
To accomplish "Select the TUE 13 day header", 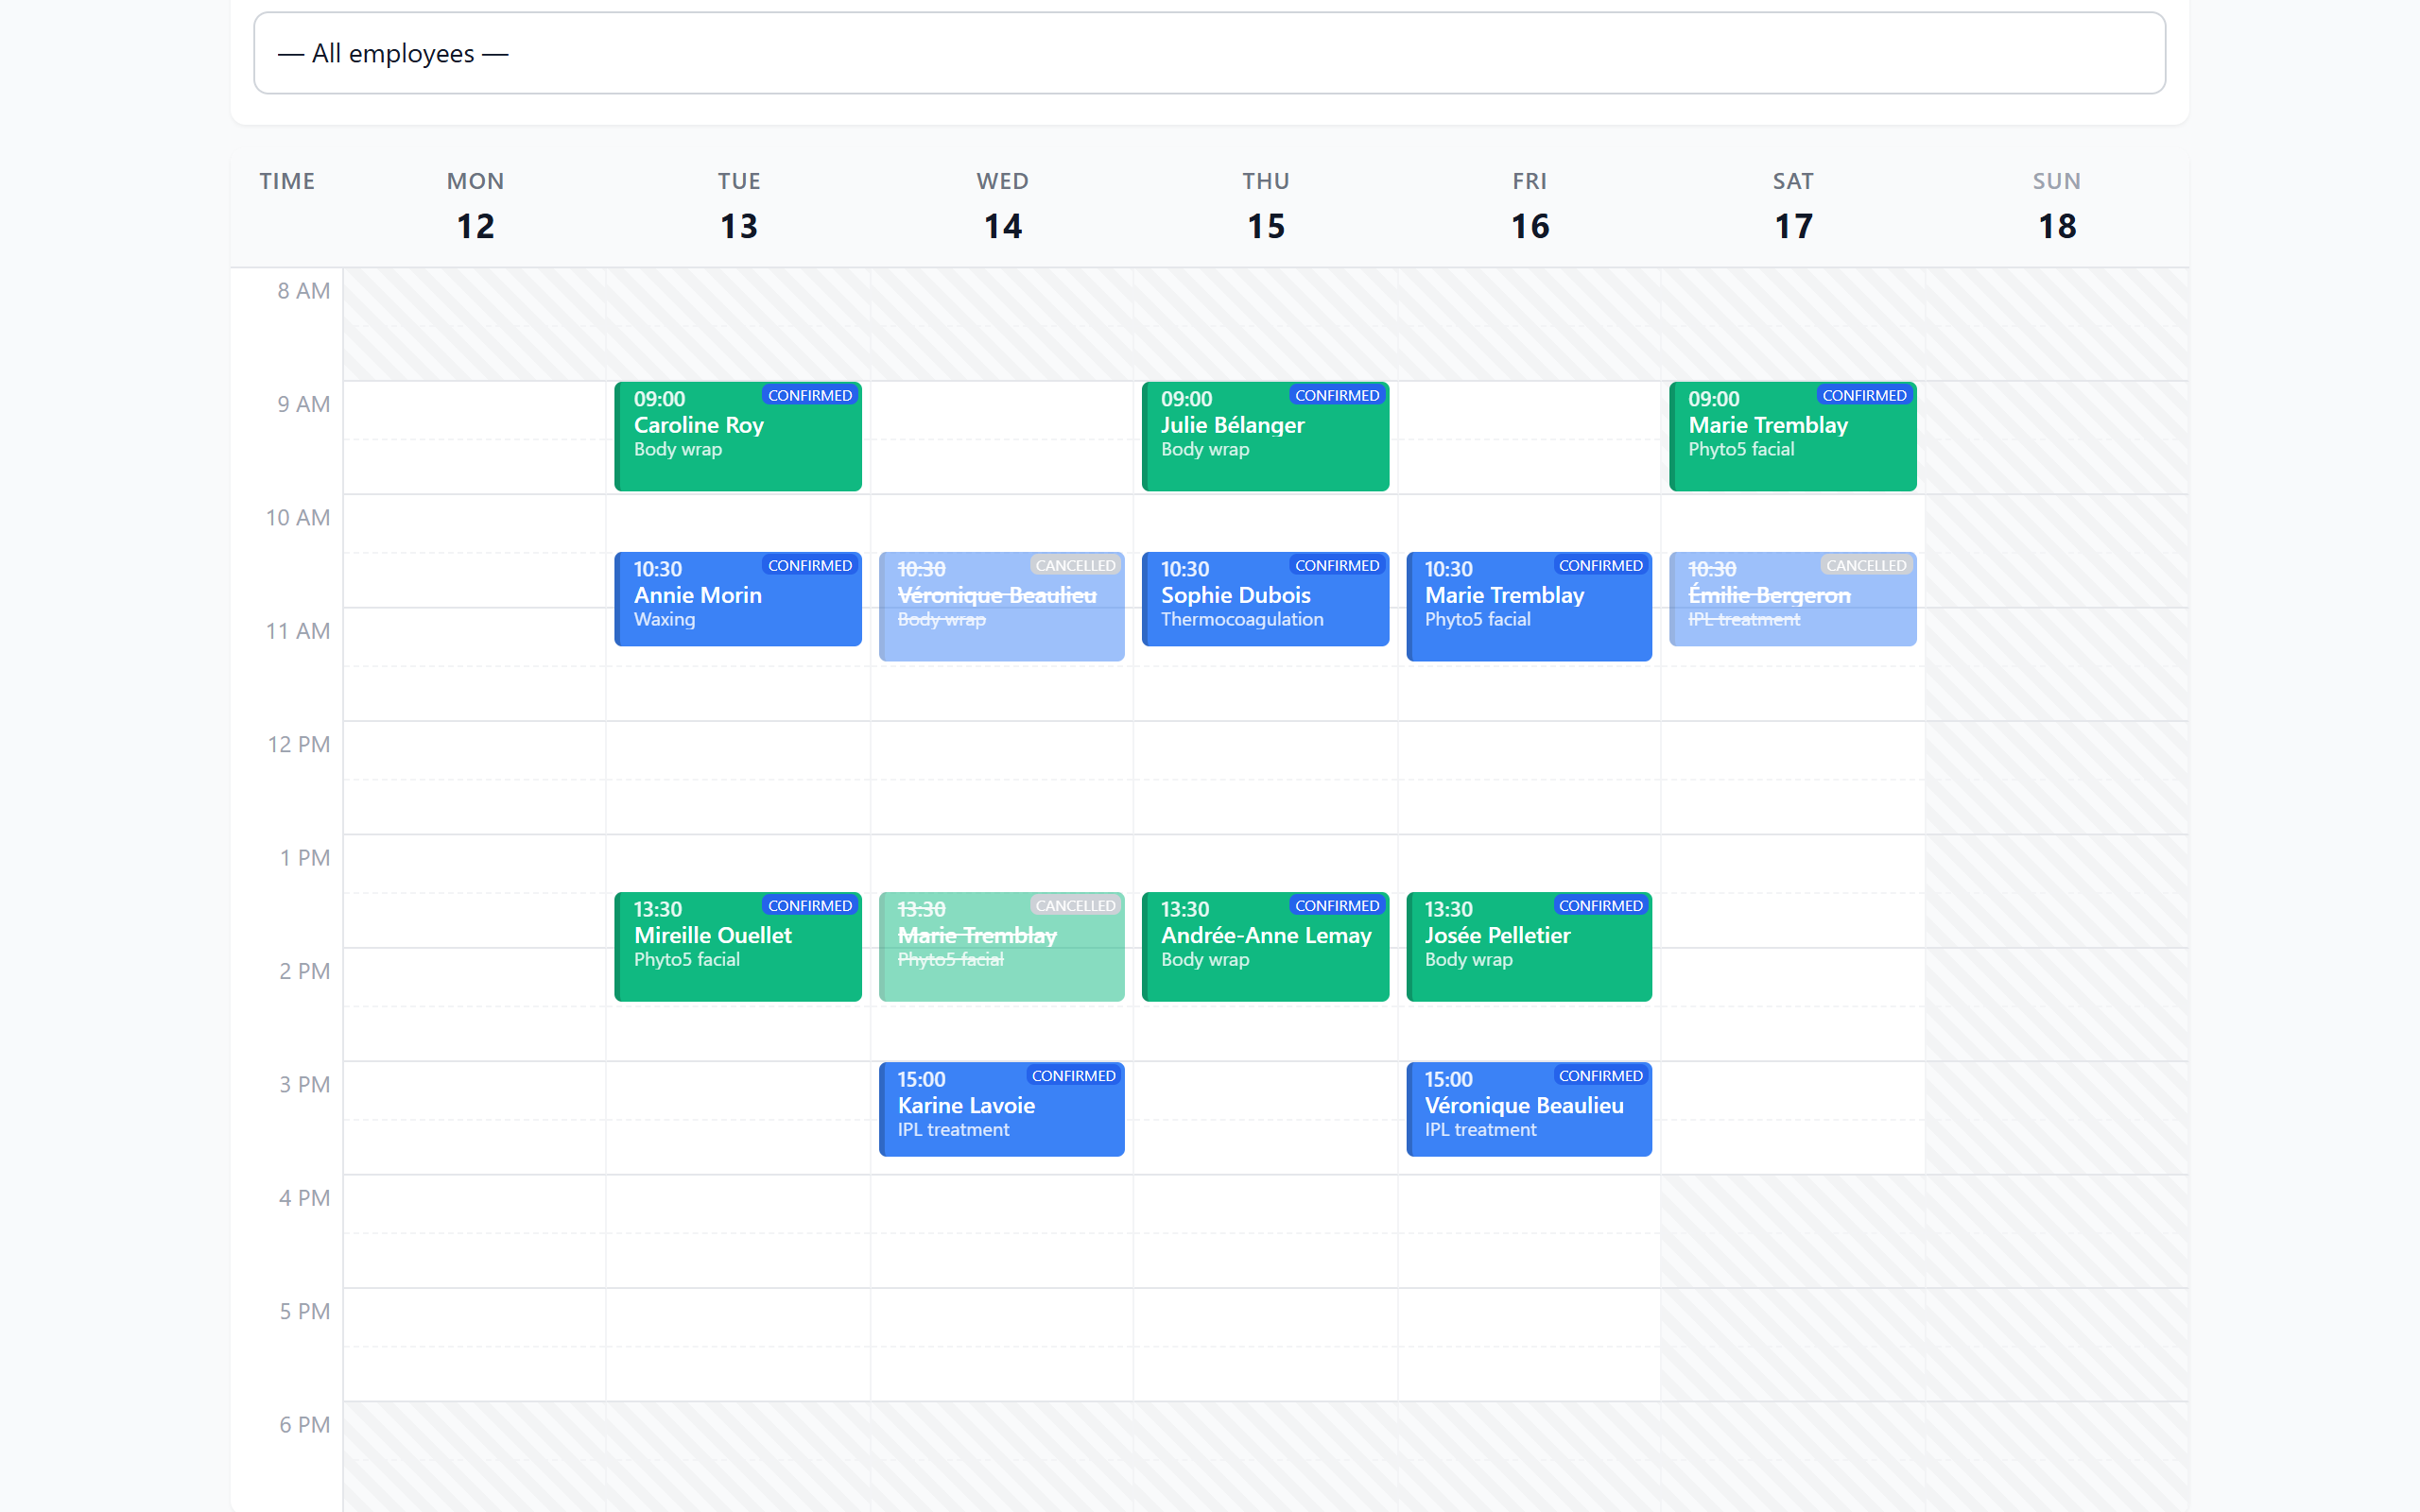I will pos(739,206).
